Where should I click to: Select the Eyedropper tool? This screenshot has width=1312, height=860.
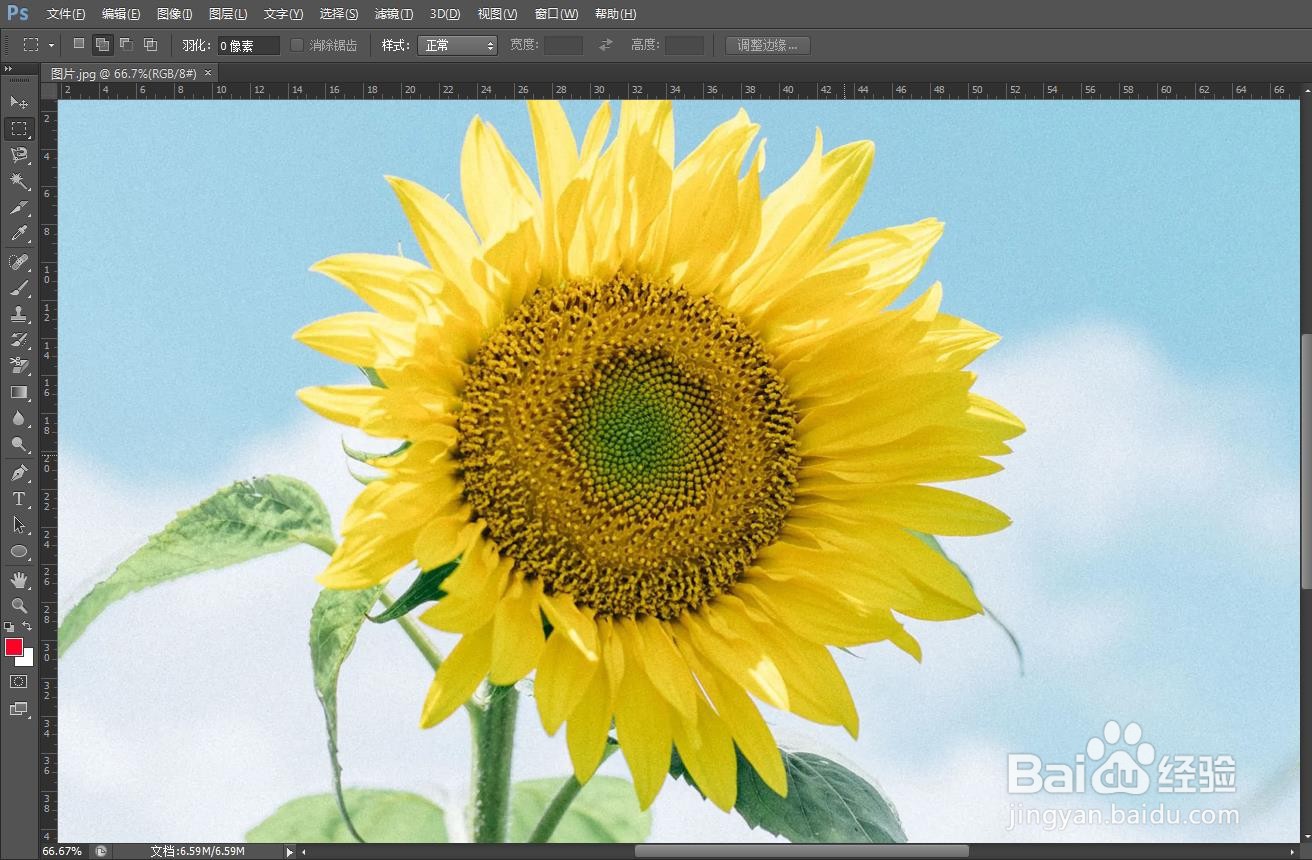19,234
